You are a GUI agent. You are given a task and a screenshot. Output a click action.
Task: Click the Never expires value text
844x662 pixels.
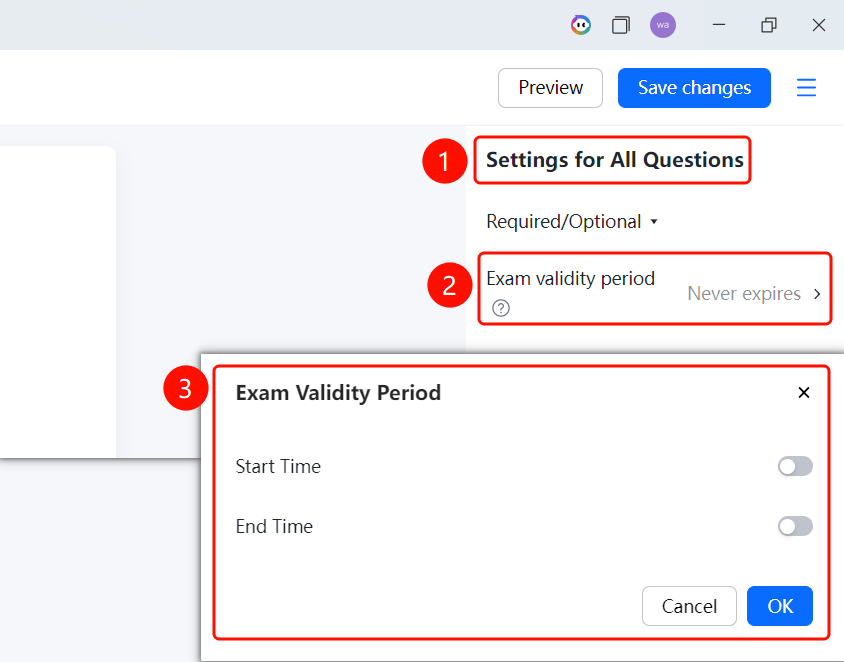pos(744,294)
